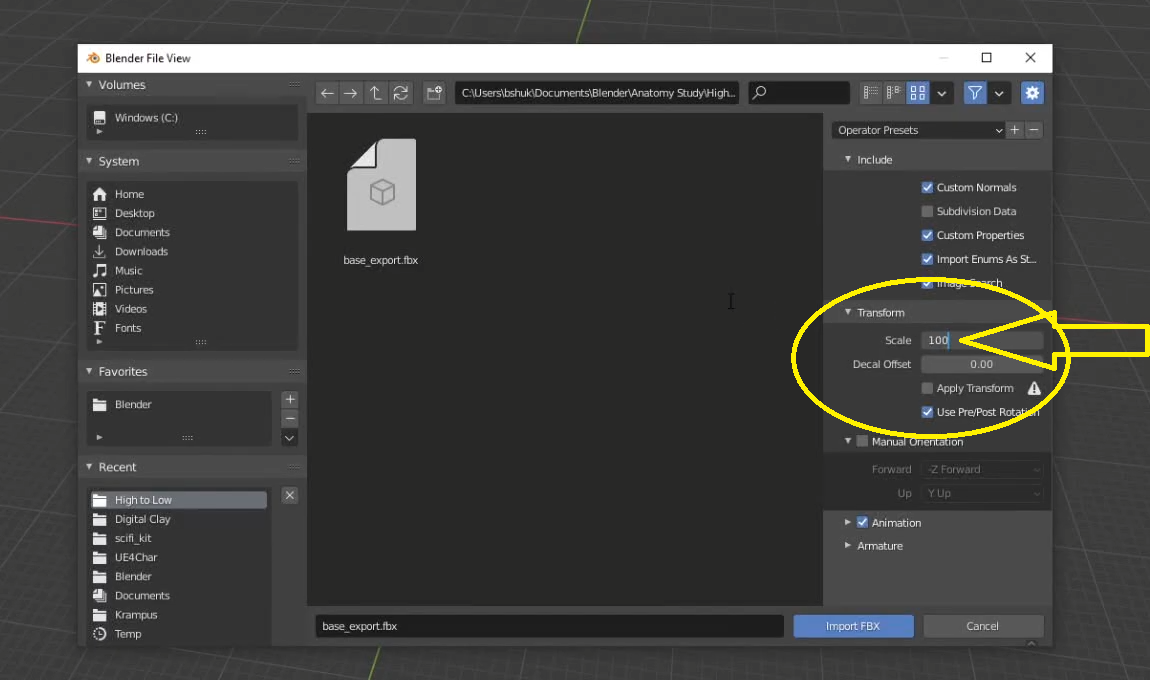The height and width of the screenshot is (680, 1150).
Task: Enable Apply Transform checkbox
Action: (x=927, y=388)
